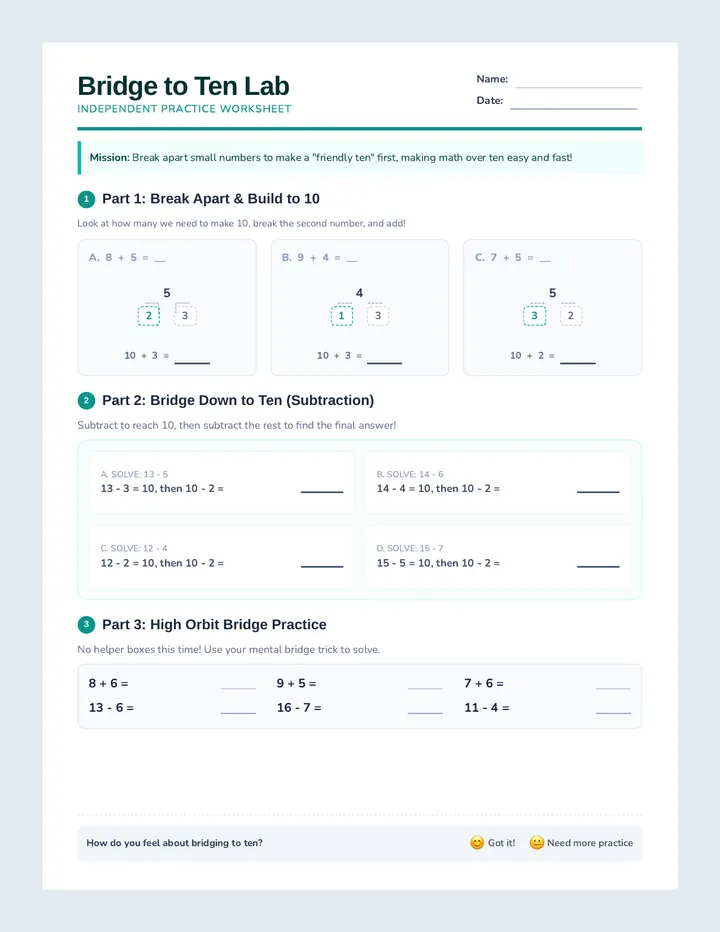Click the 'Need more practice' text label

pos(590,843)
